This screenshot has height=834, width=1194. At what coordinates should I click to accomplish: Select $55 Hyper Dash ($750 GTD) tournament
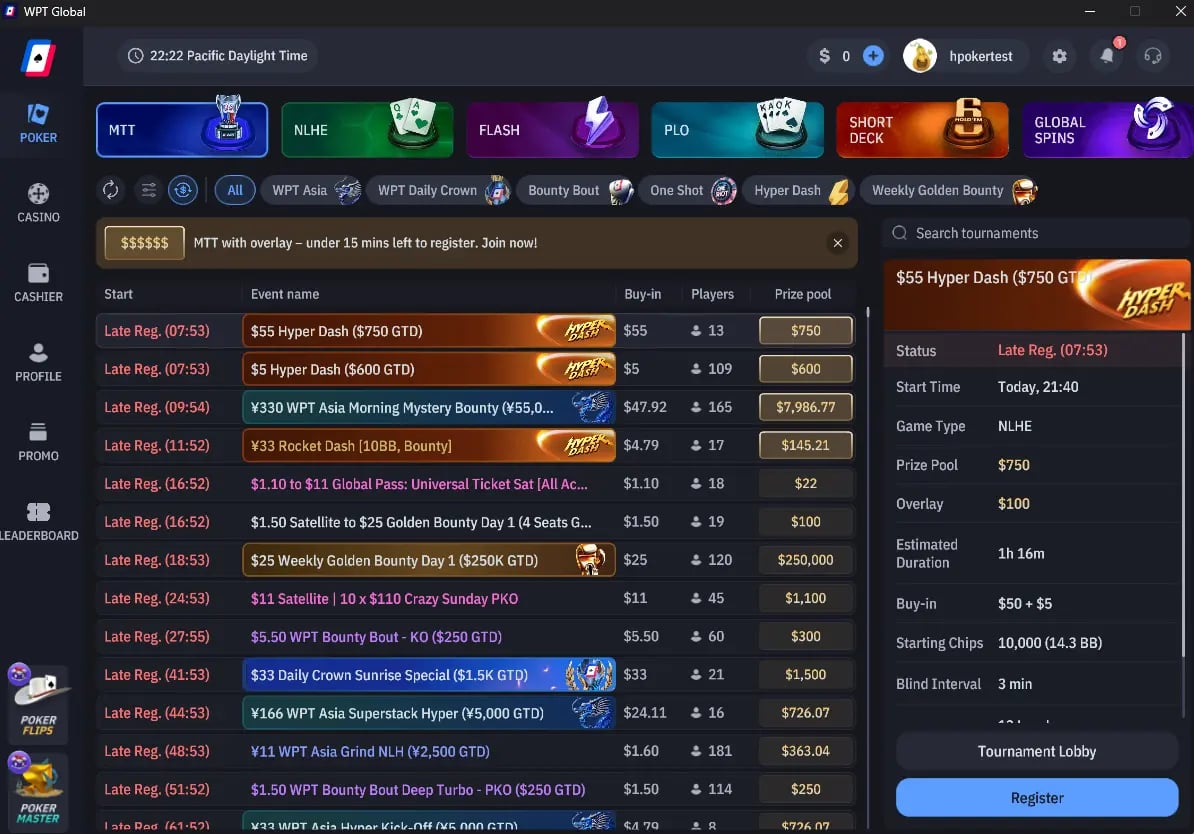pyautogui.click(x=475, y=331)
